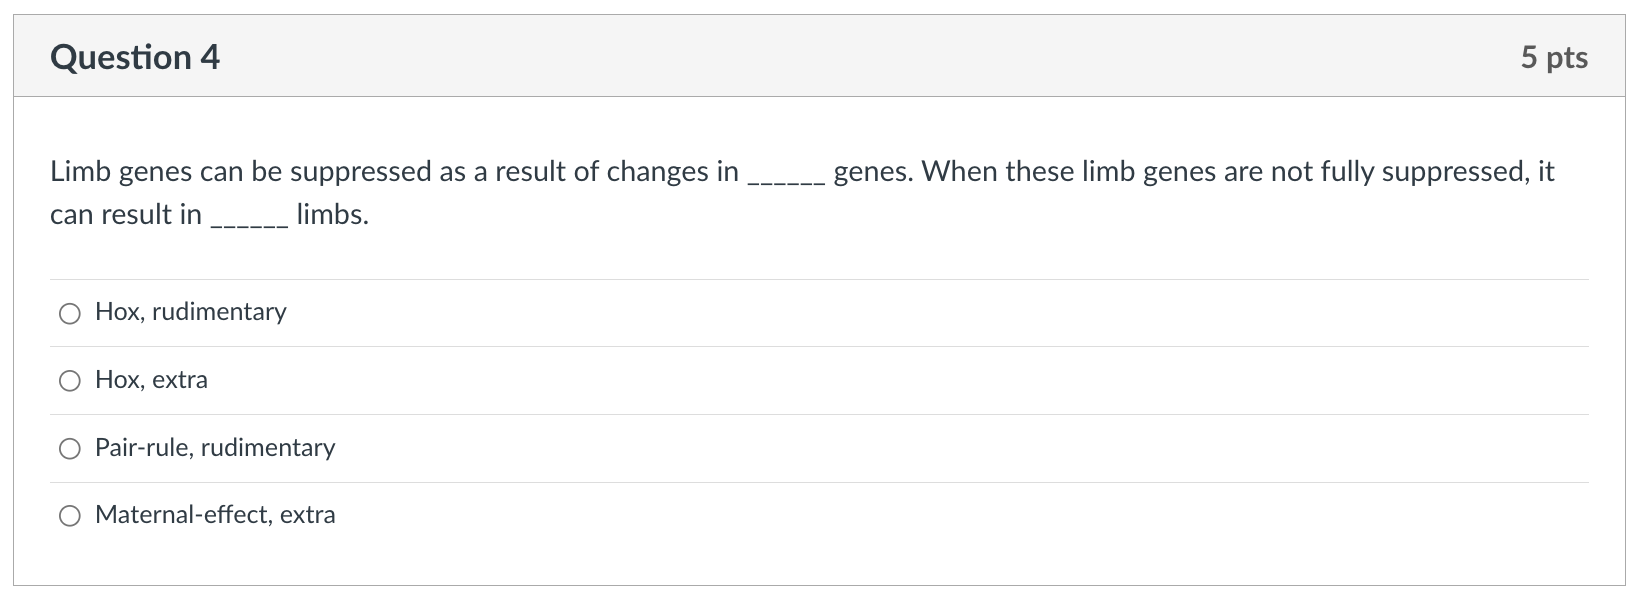
Task: Click the gray question header bar
Action: pos(800,58)
